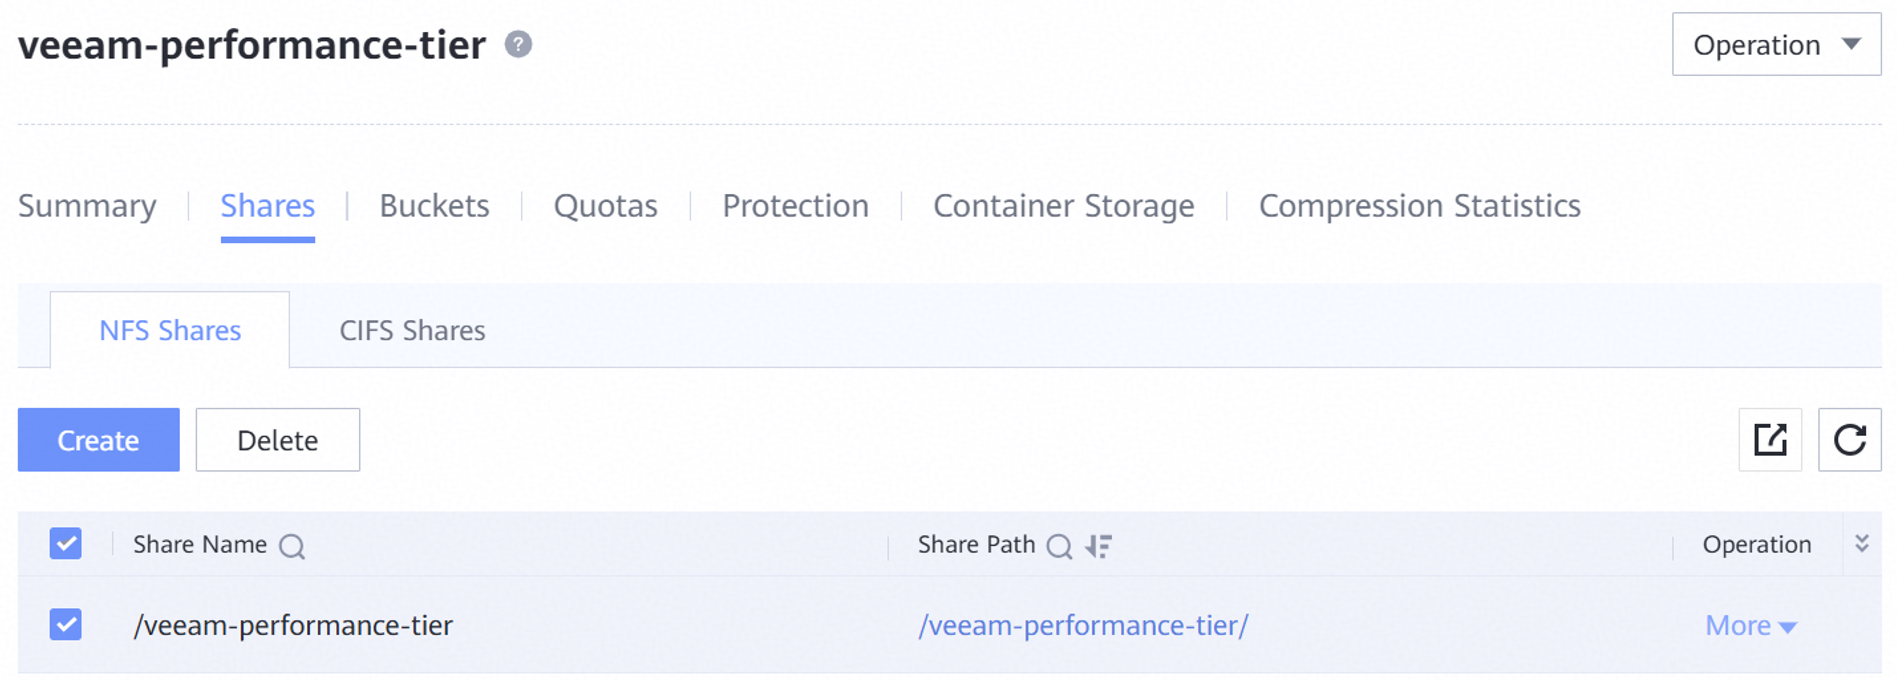Image resolution: width=1897 pixels, height=680 pixels.
Task: Go to the Quotas tab
Action: pyautogui.click(x=605, y=206)
